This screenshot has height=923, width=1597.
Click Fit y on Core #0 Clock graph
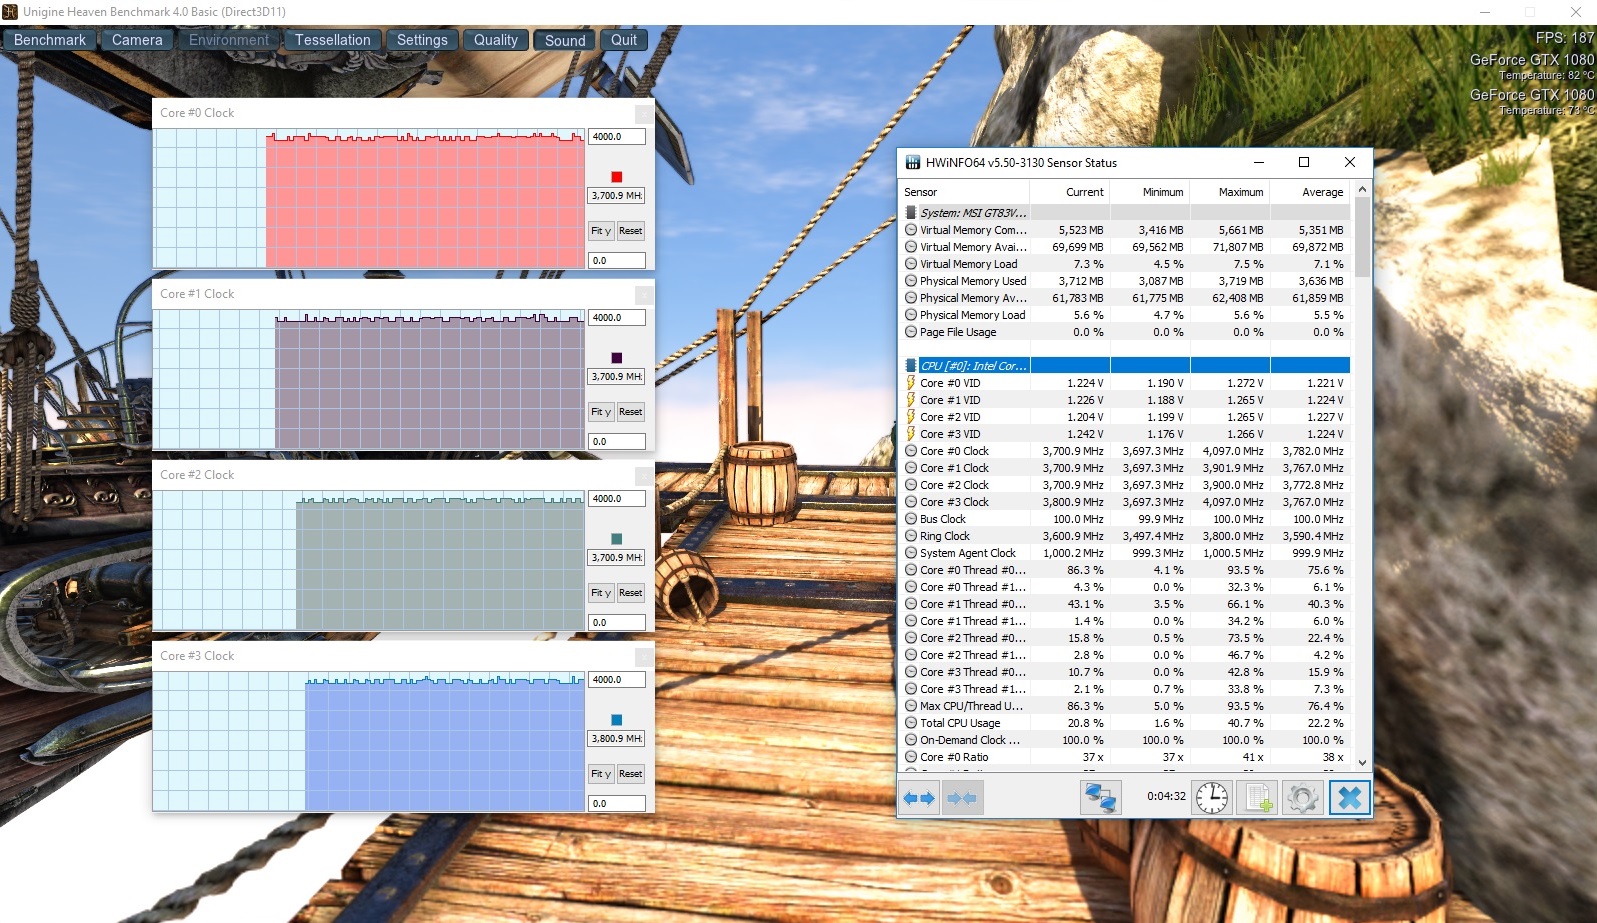click(x=601, y=231)
